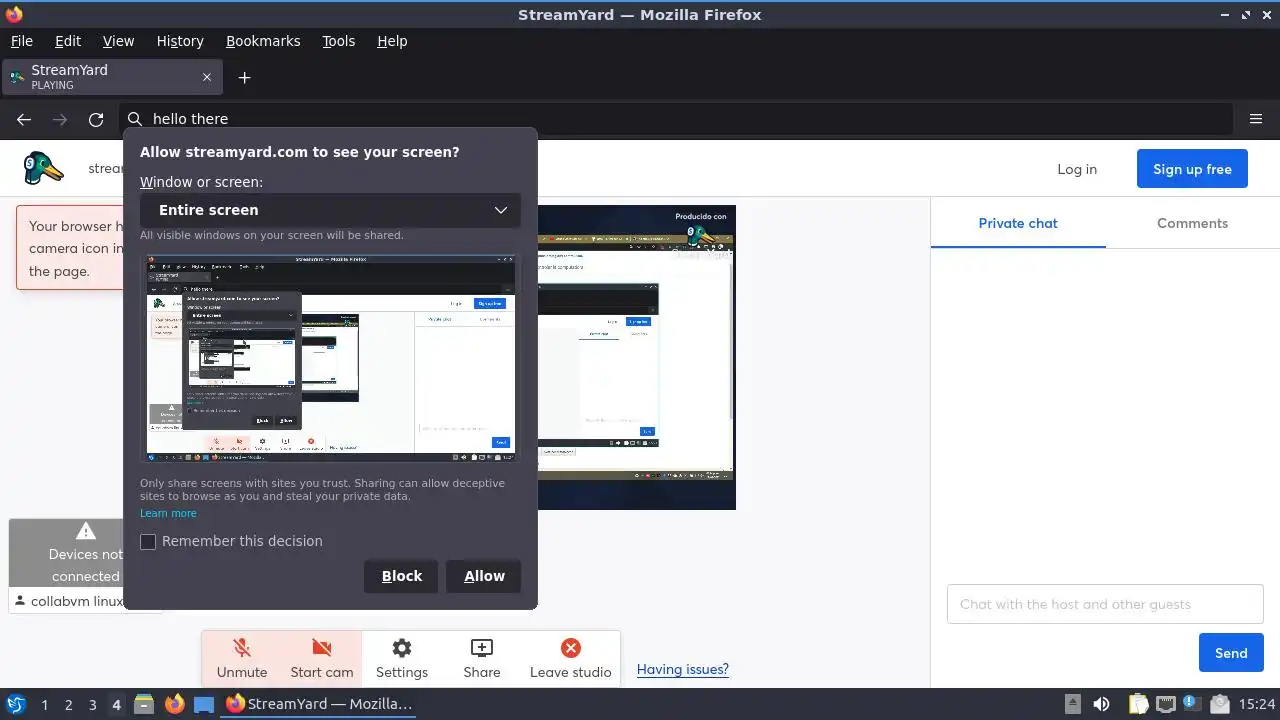Click the shared screen video preview

click(636, 358)
